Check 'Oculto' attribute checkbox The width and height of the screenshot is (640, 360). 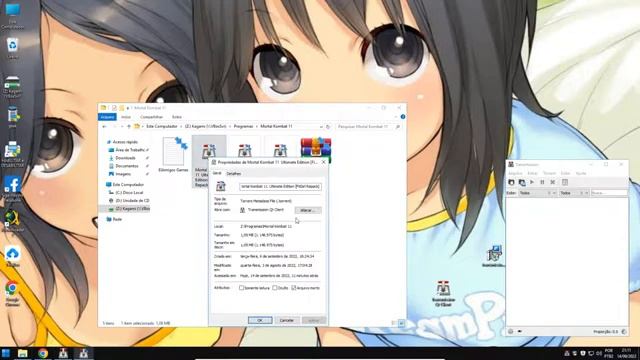coord(275,288)
